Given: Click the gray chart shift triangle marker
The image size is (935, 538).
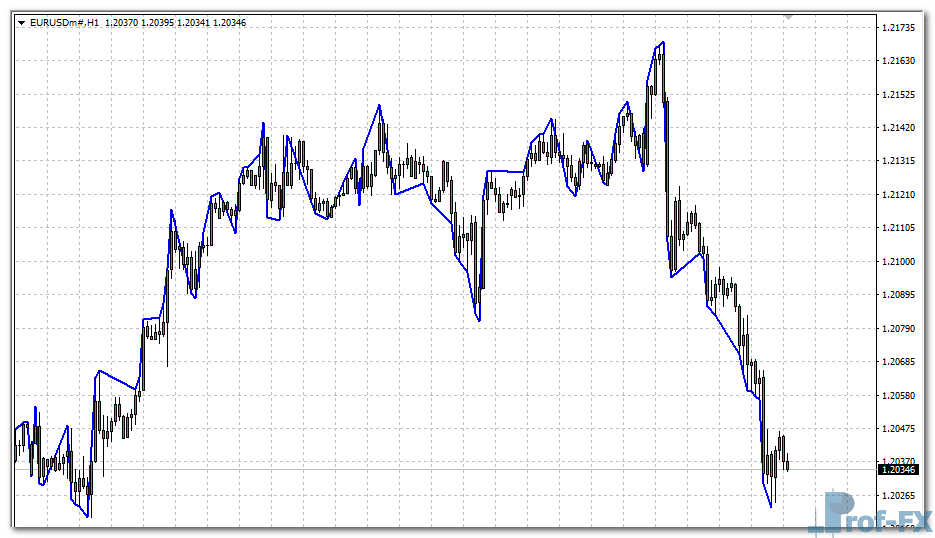Looking at the screenshot, I should click(788, 17).
